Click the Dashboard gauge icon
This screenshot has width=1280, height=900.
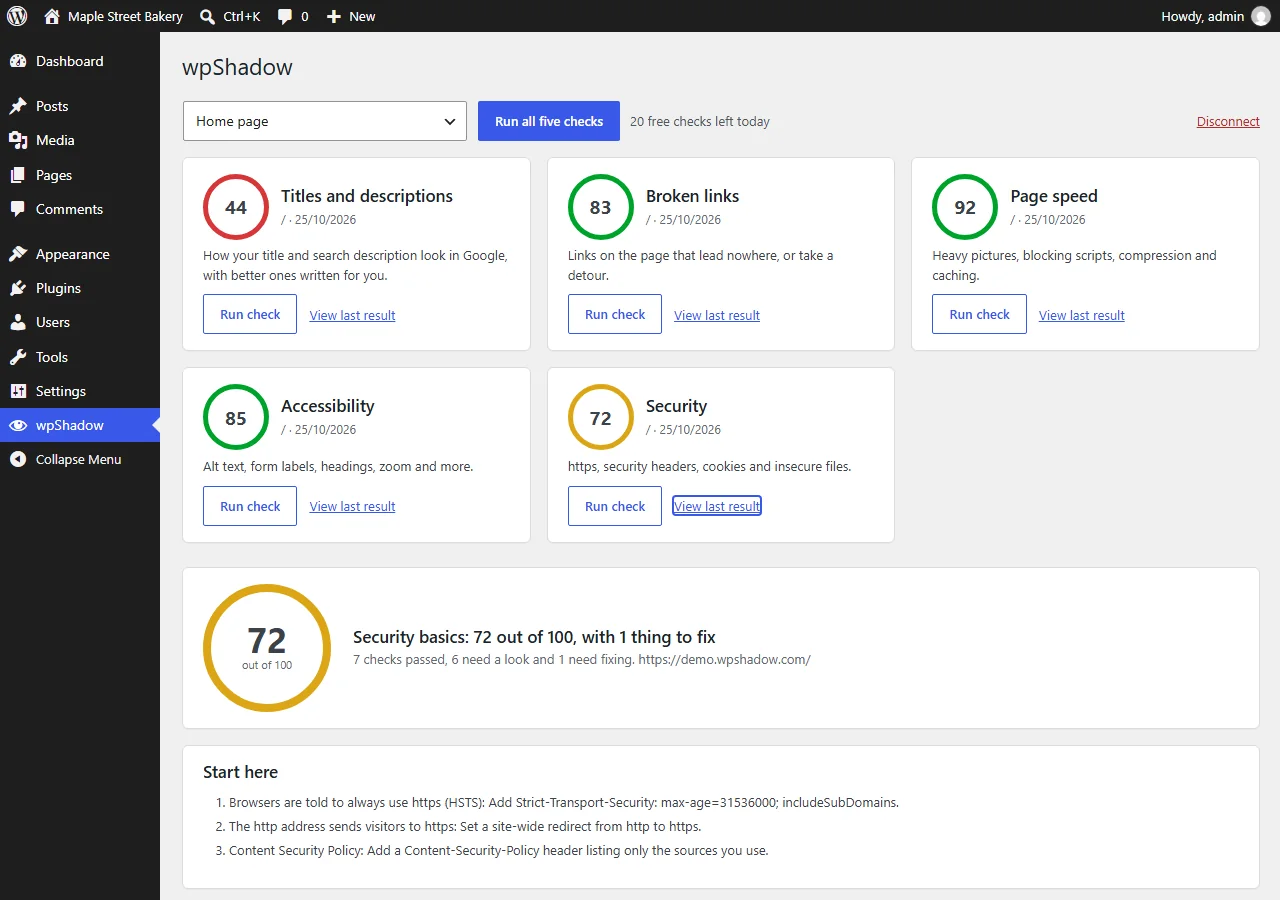(x=18, y=61)
